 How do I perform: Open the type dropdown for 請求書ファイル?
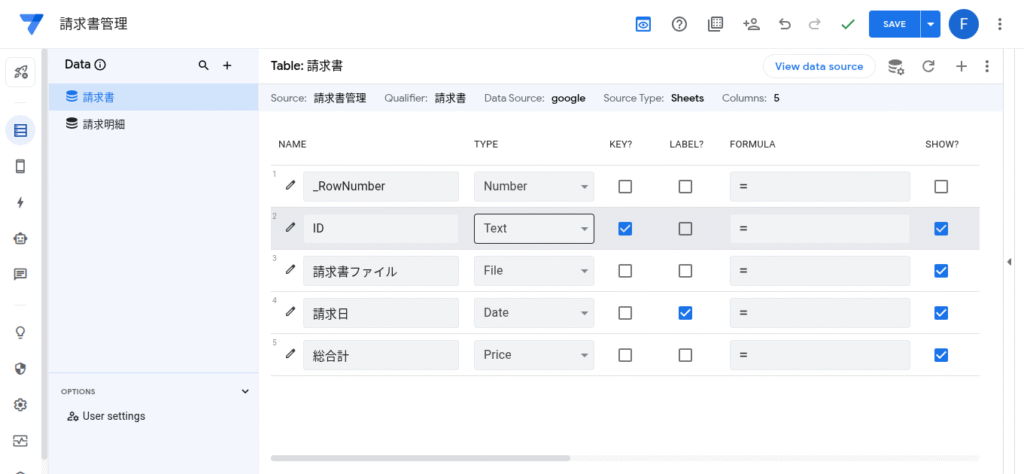tap(533, 271)
